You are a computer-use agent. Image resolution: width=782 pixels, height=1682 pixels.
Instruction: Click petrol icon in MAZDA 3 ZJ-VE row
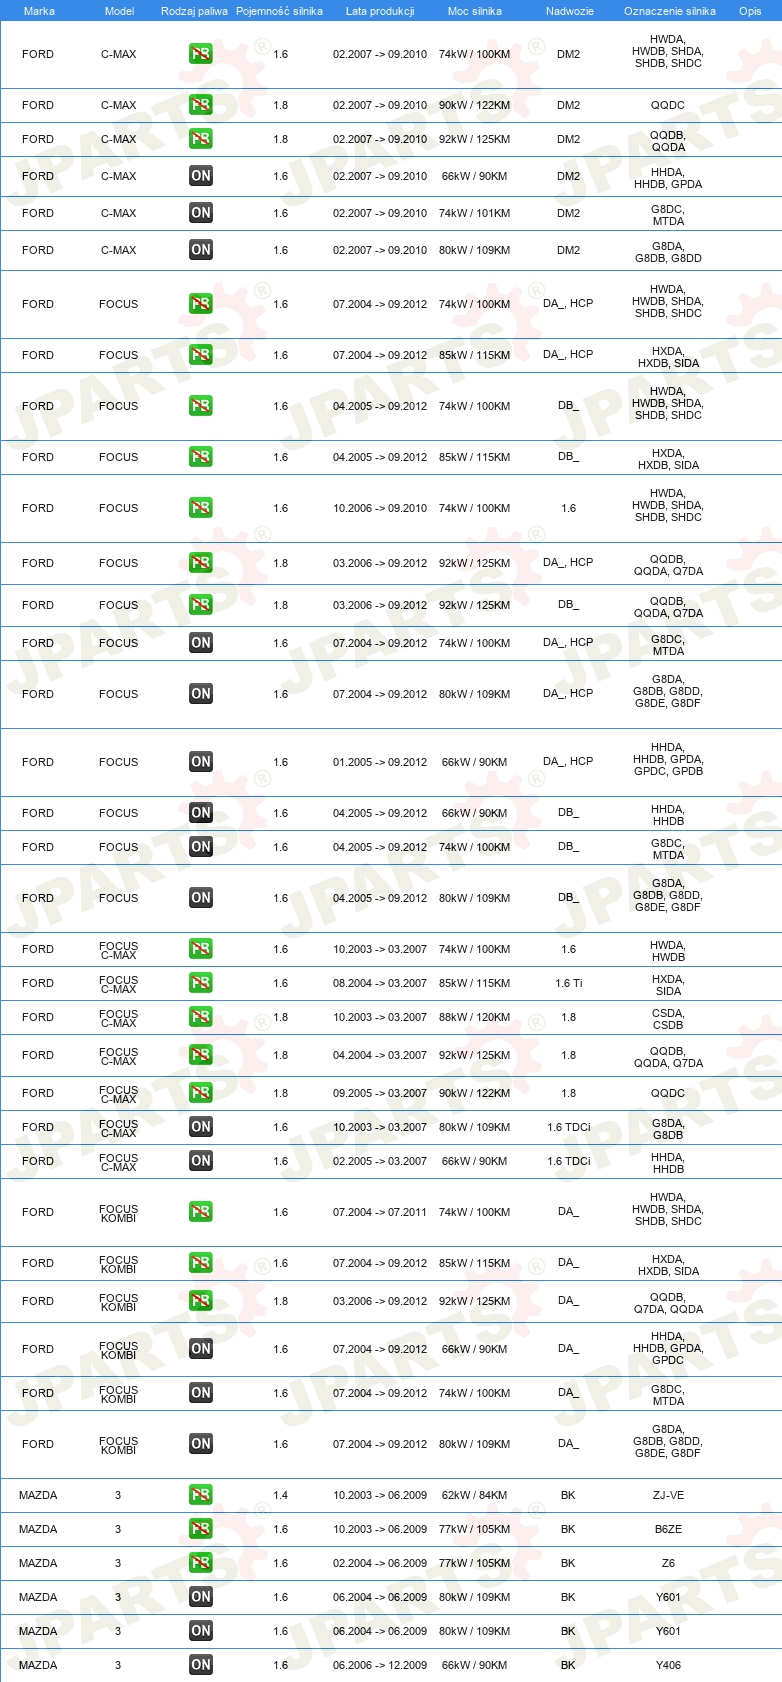click(x=201, y=1495)
